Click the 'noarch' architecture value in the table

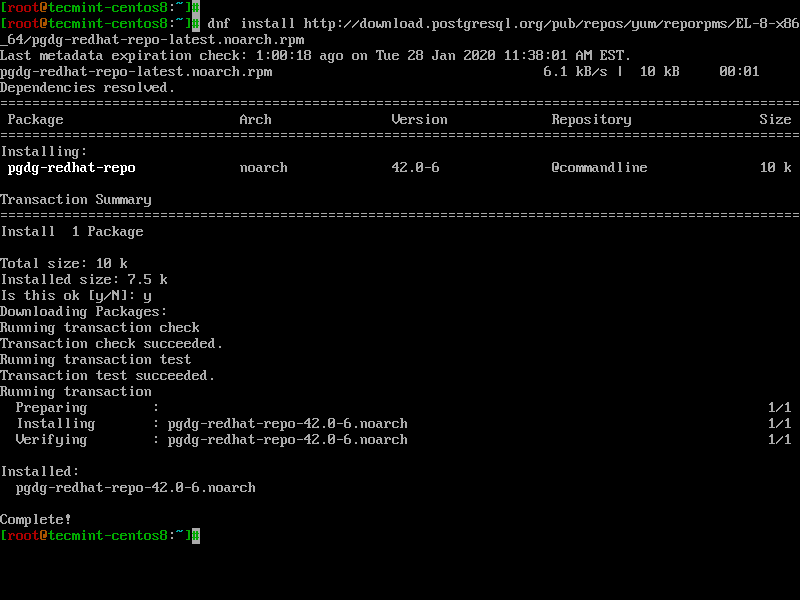click(x=263, y=167)
